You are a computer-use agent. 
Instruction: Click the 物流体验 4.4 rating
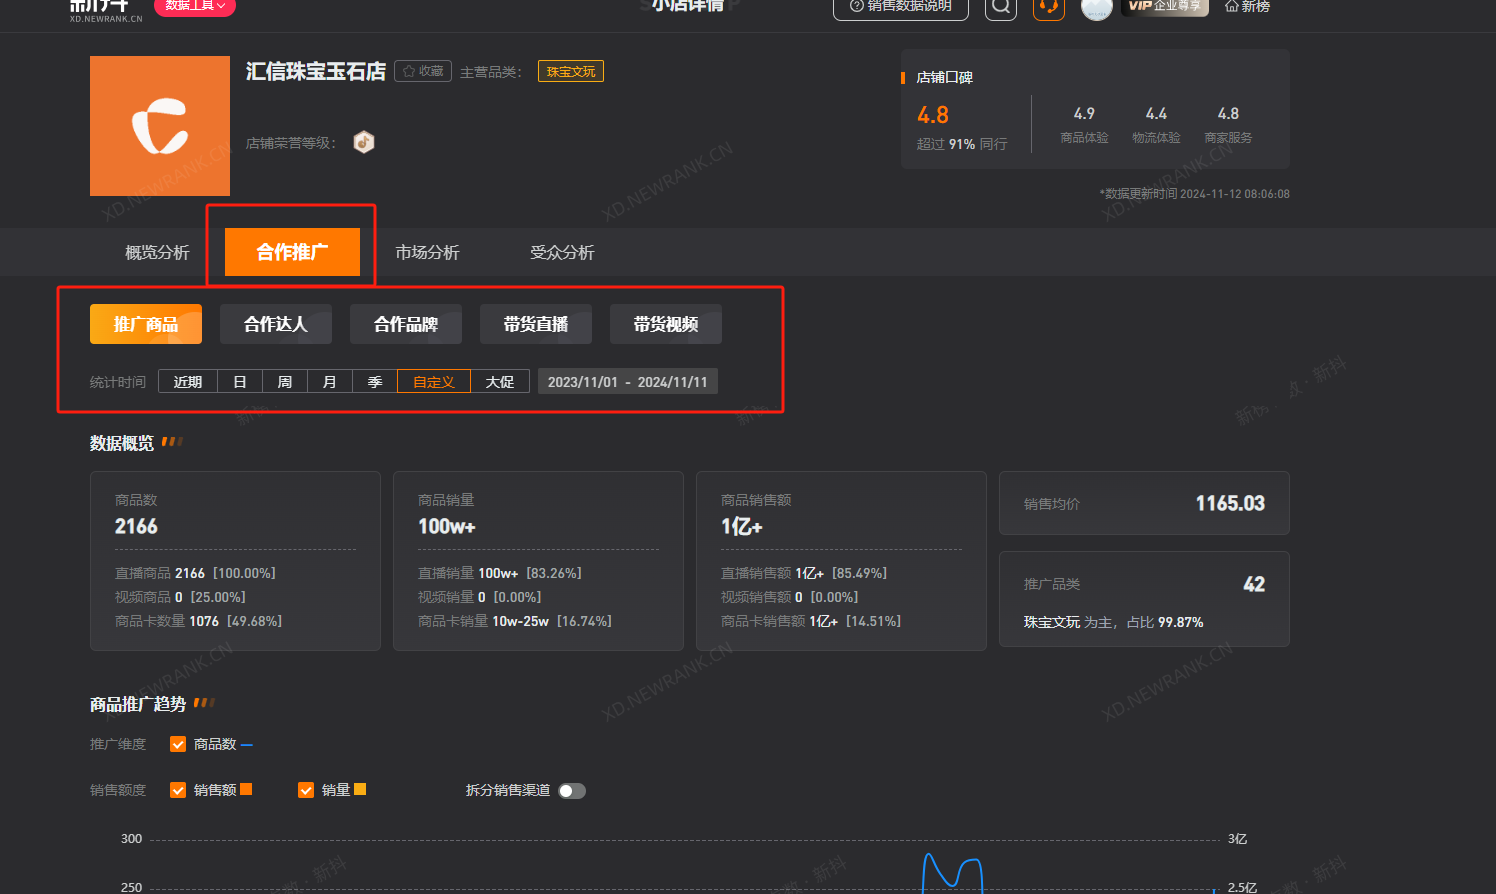1156,114
